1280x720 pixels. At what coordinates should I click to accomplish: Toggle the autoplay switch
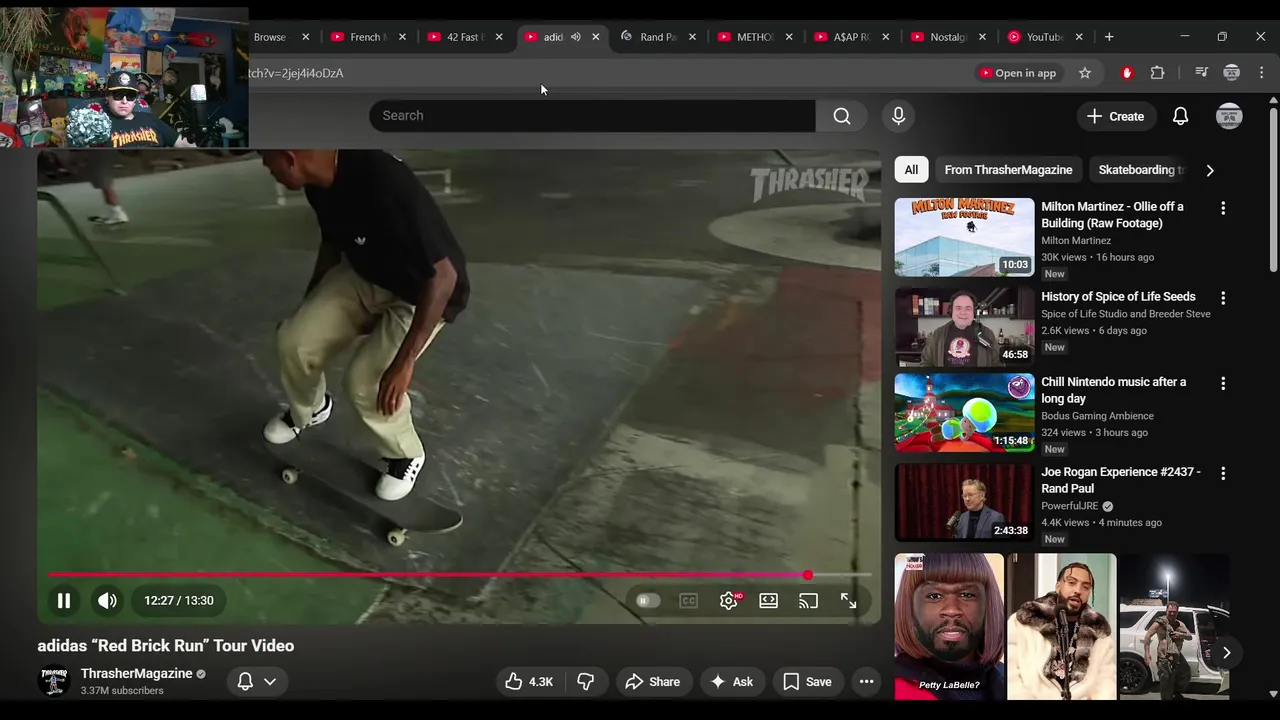click(648, 601)
